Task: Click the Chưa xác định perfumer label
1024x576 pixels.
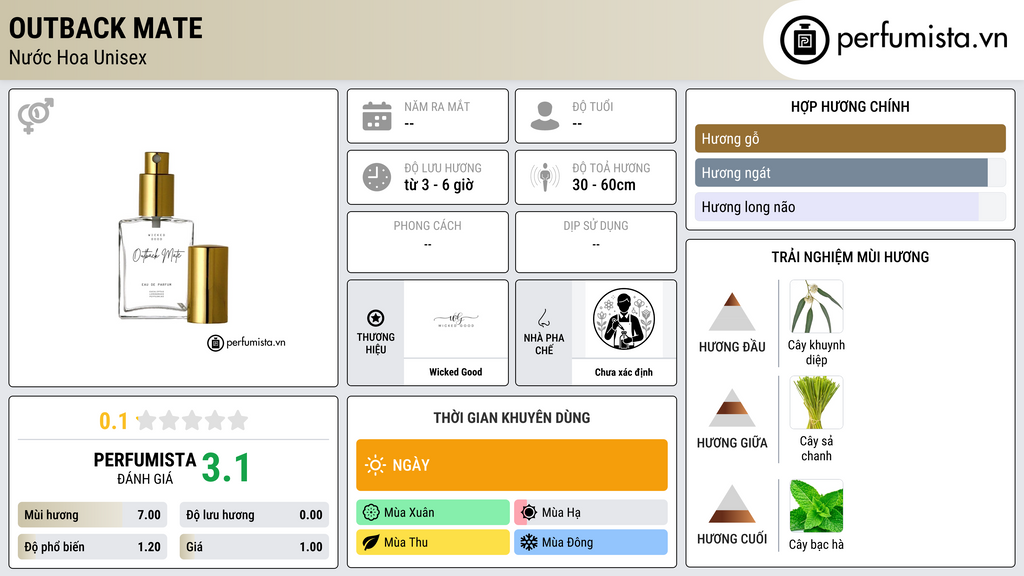Action: pos(624,372)
